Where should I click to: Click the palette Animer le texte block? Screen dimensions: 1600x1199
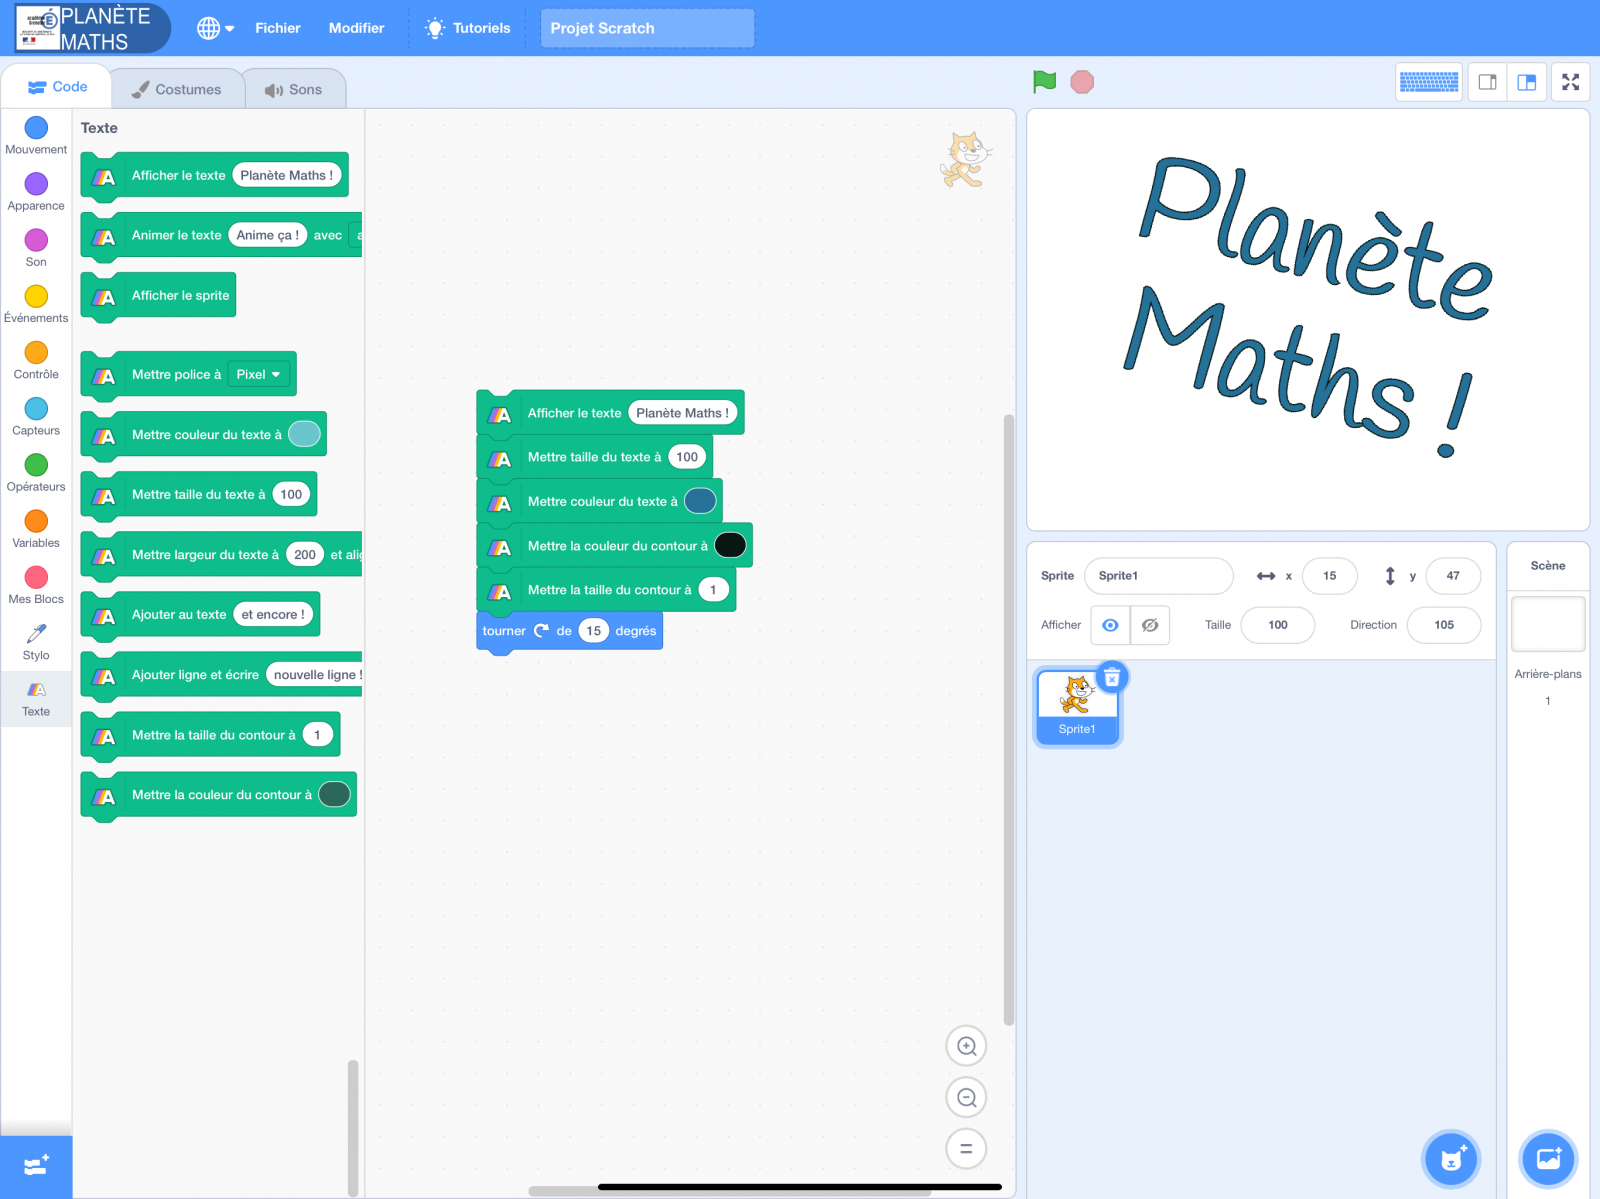click(221, 236)
